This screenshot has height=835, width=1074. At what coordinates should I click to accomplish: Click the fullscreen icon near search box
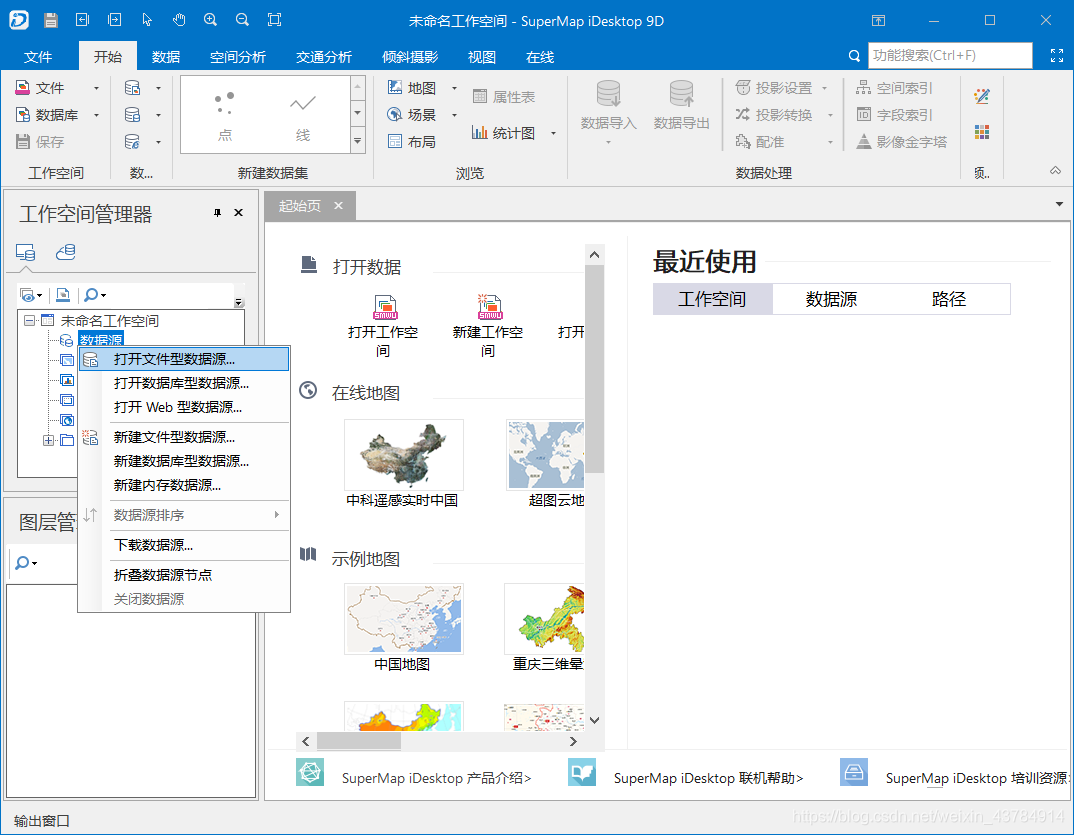click(1057, 55)
